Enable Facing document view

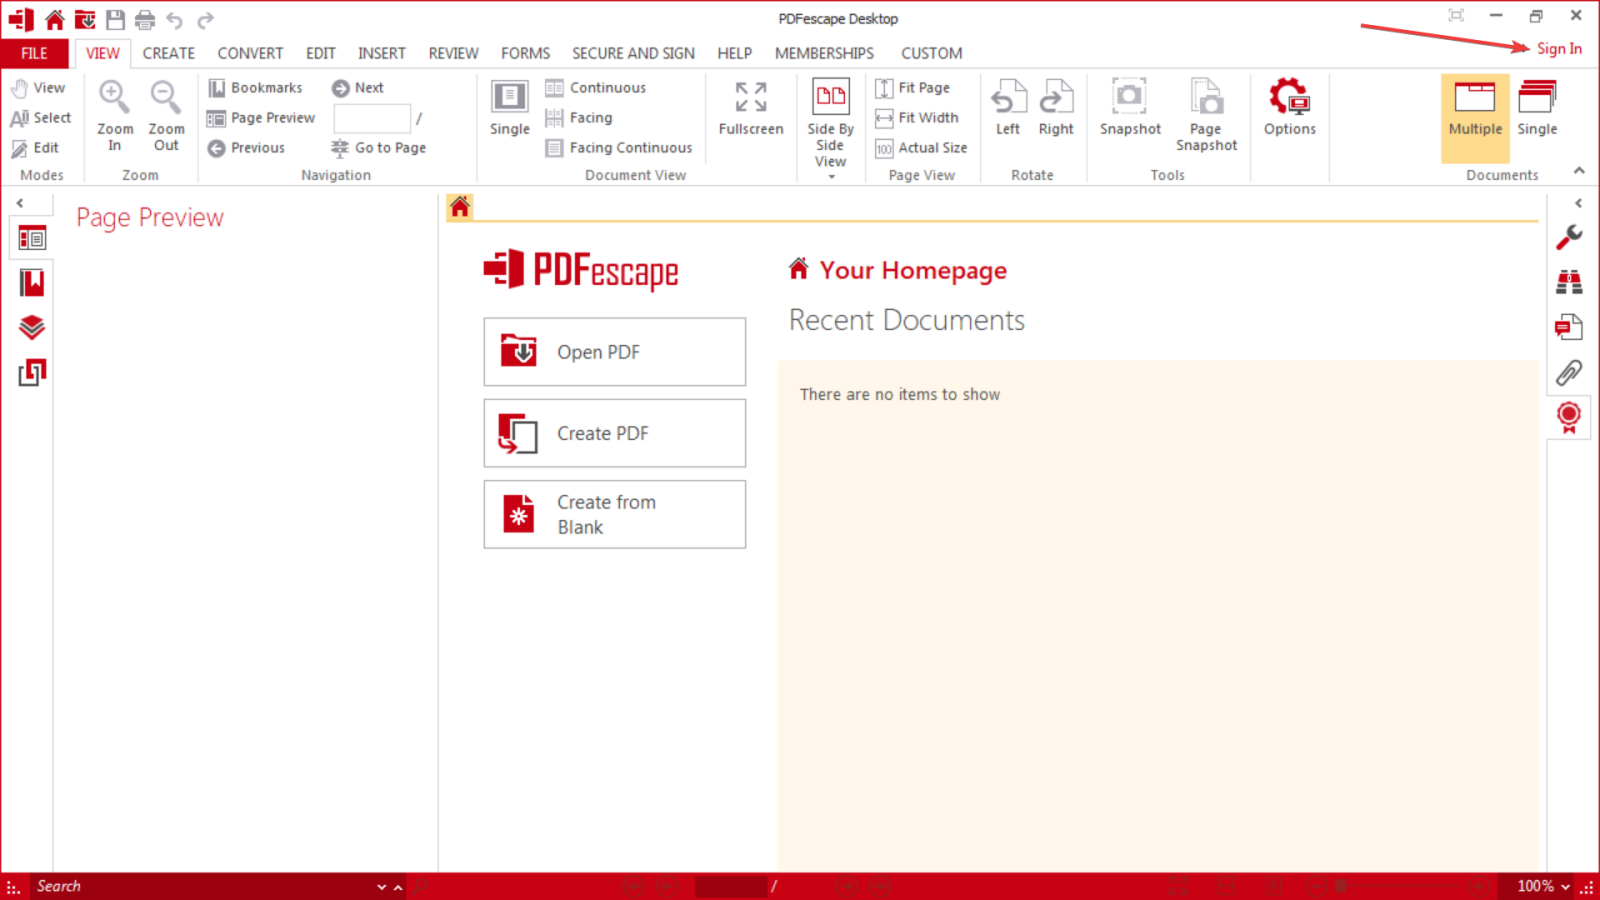579,118
